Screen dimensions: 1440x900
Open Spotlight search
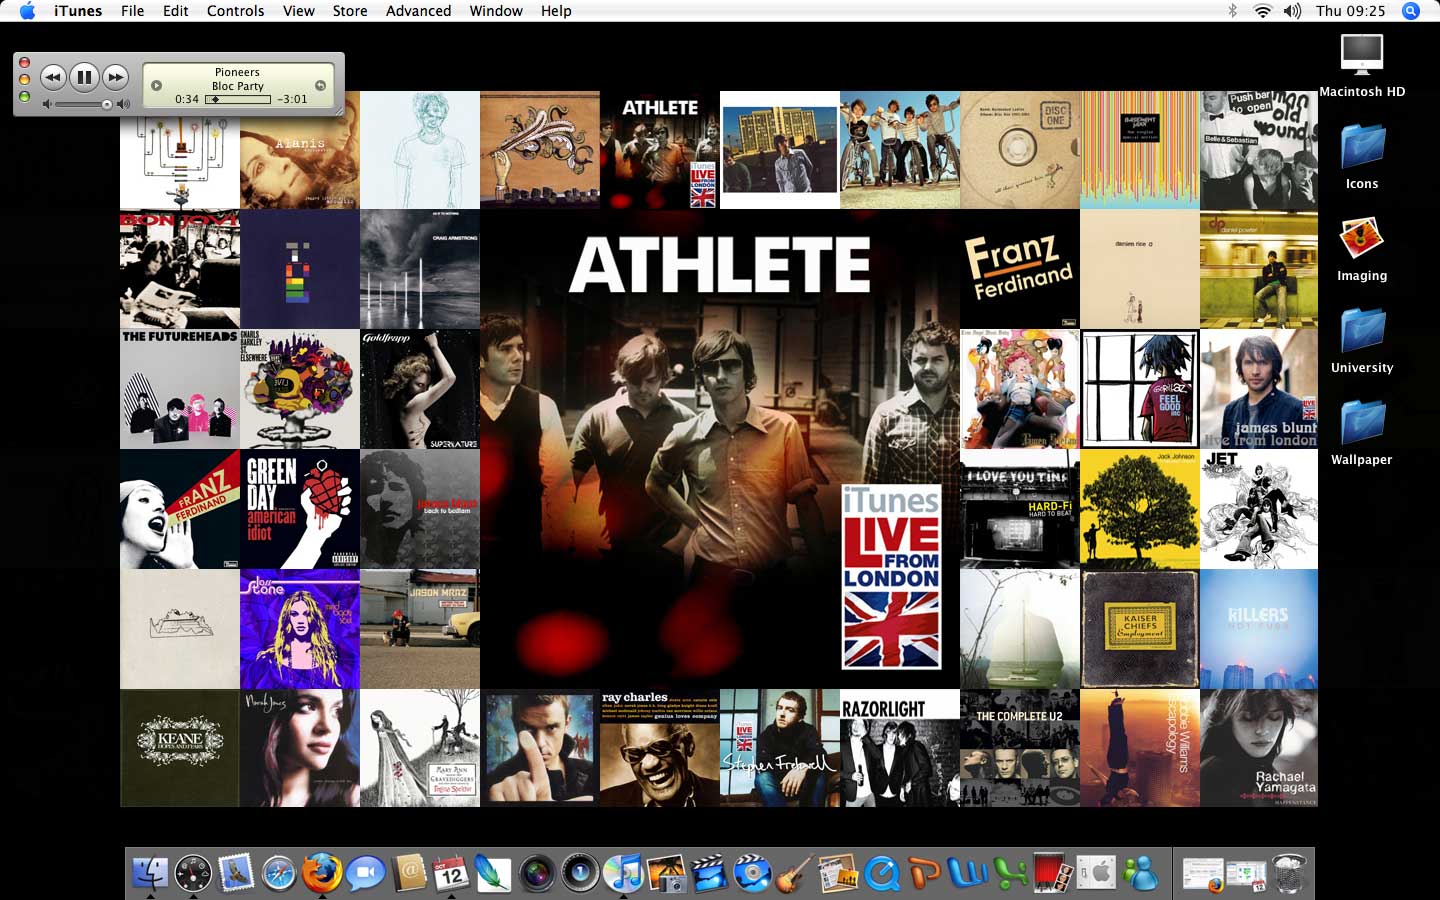(1411, 11)
